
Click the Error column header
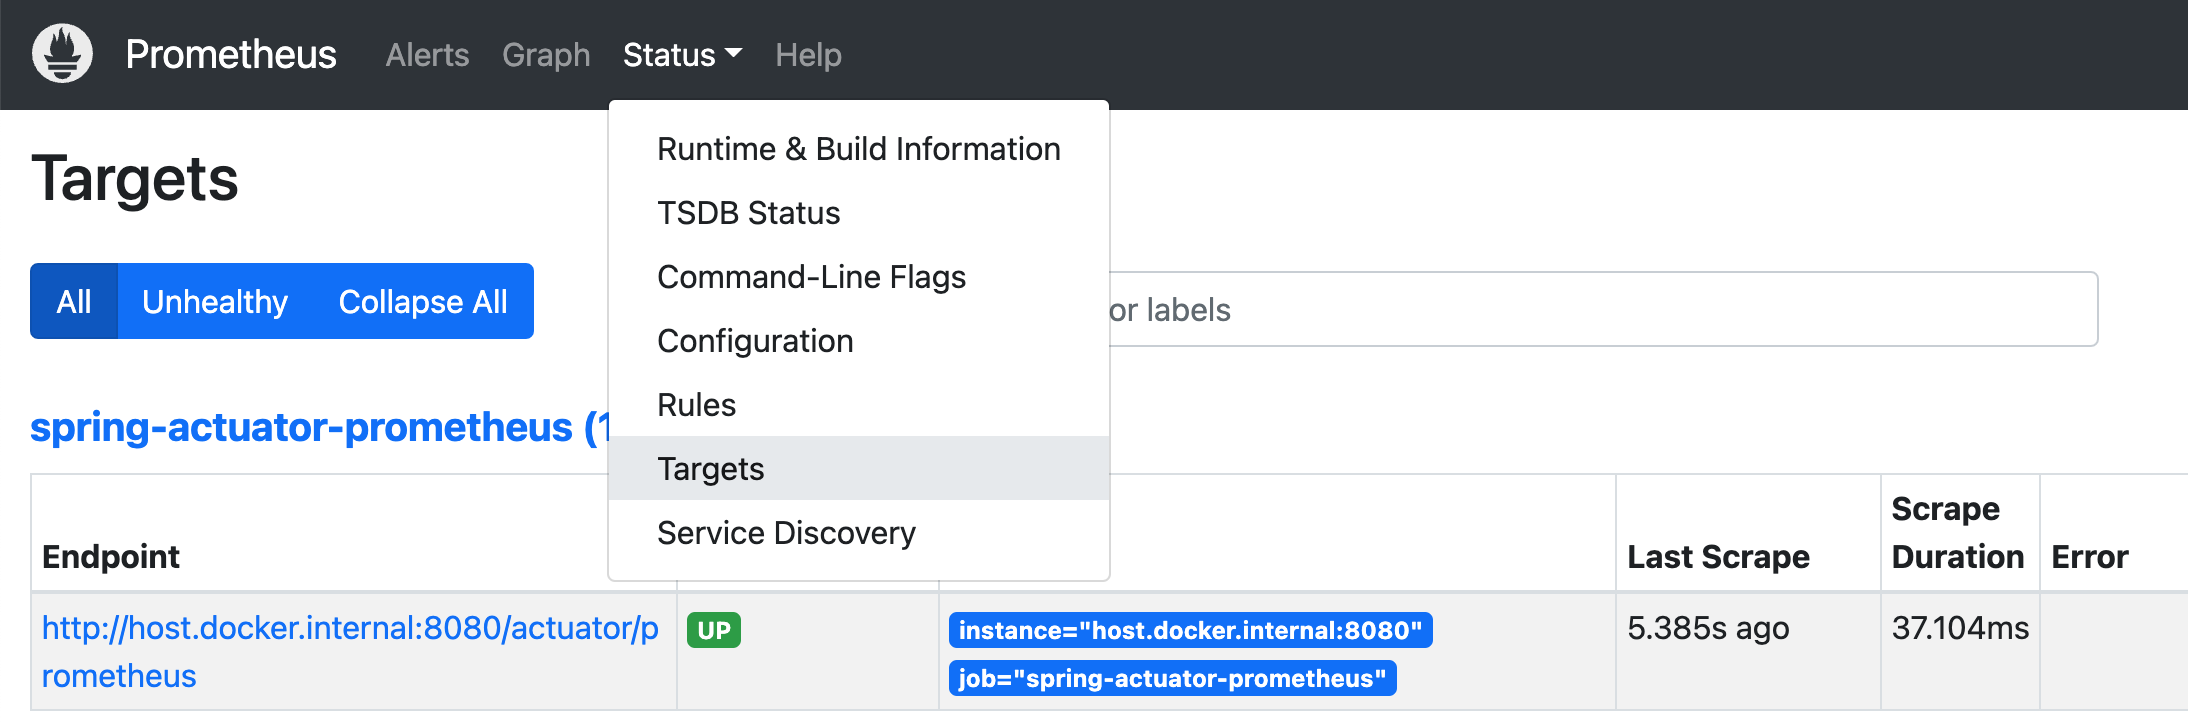(x=2089, y=556)
